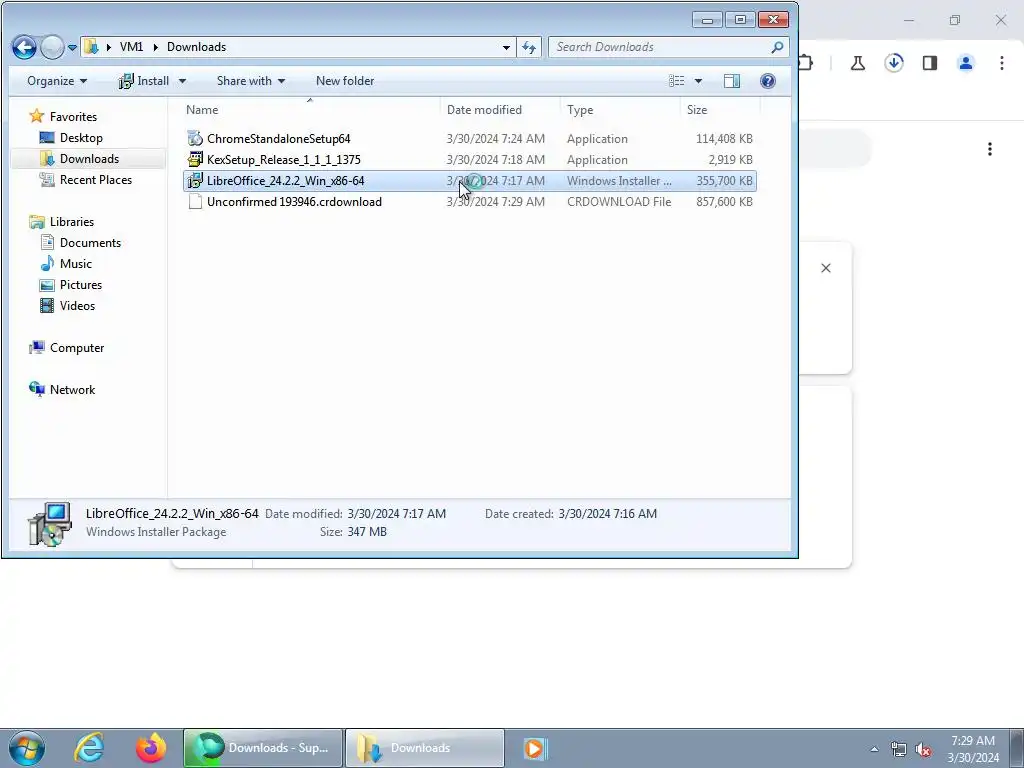Dismiss the Chrome card with X
Screen dimensions: 1024x768
click(x=825, y=268)
